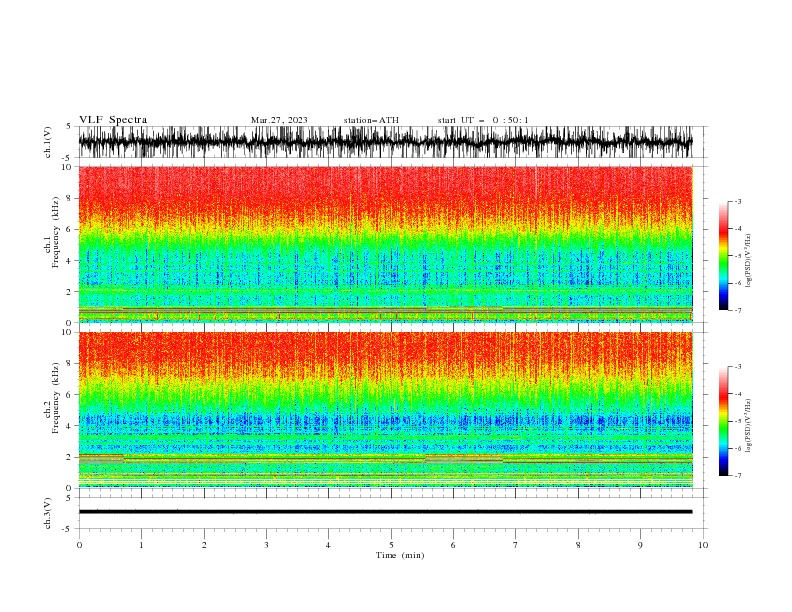Viewport: 792px width, 612px height.
Task: Click the 'VLF Spectra' title text
Action: click(x=113, y=120)
